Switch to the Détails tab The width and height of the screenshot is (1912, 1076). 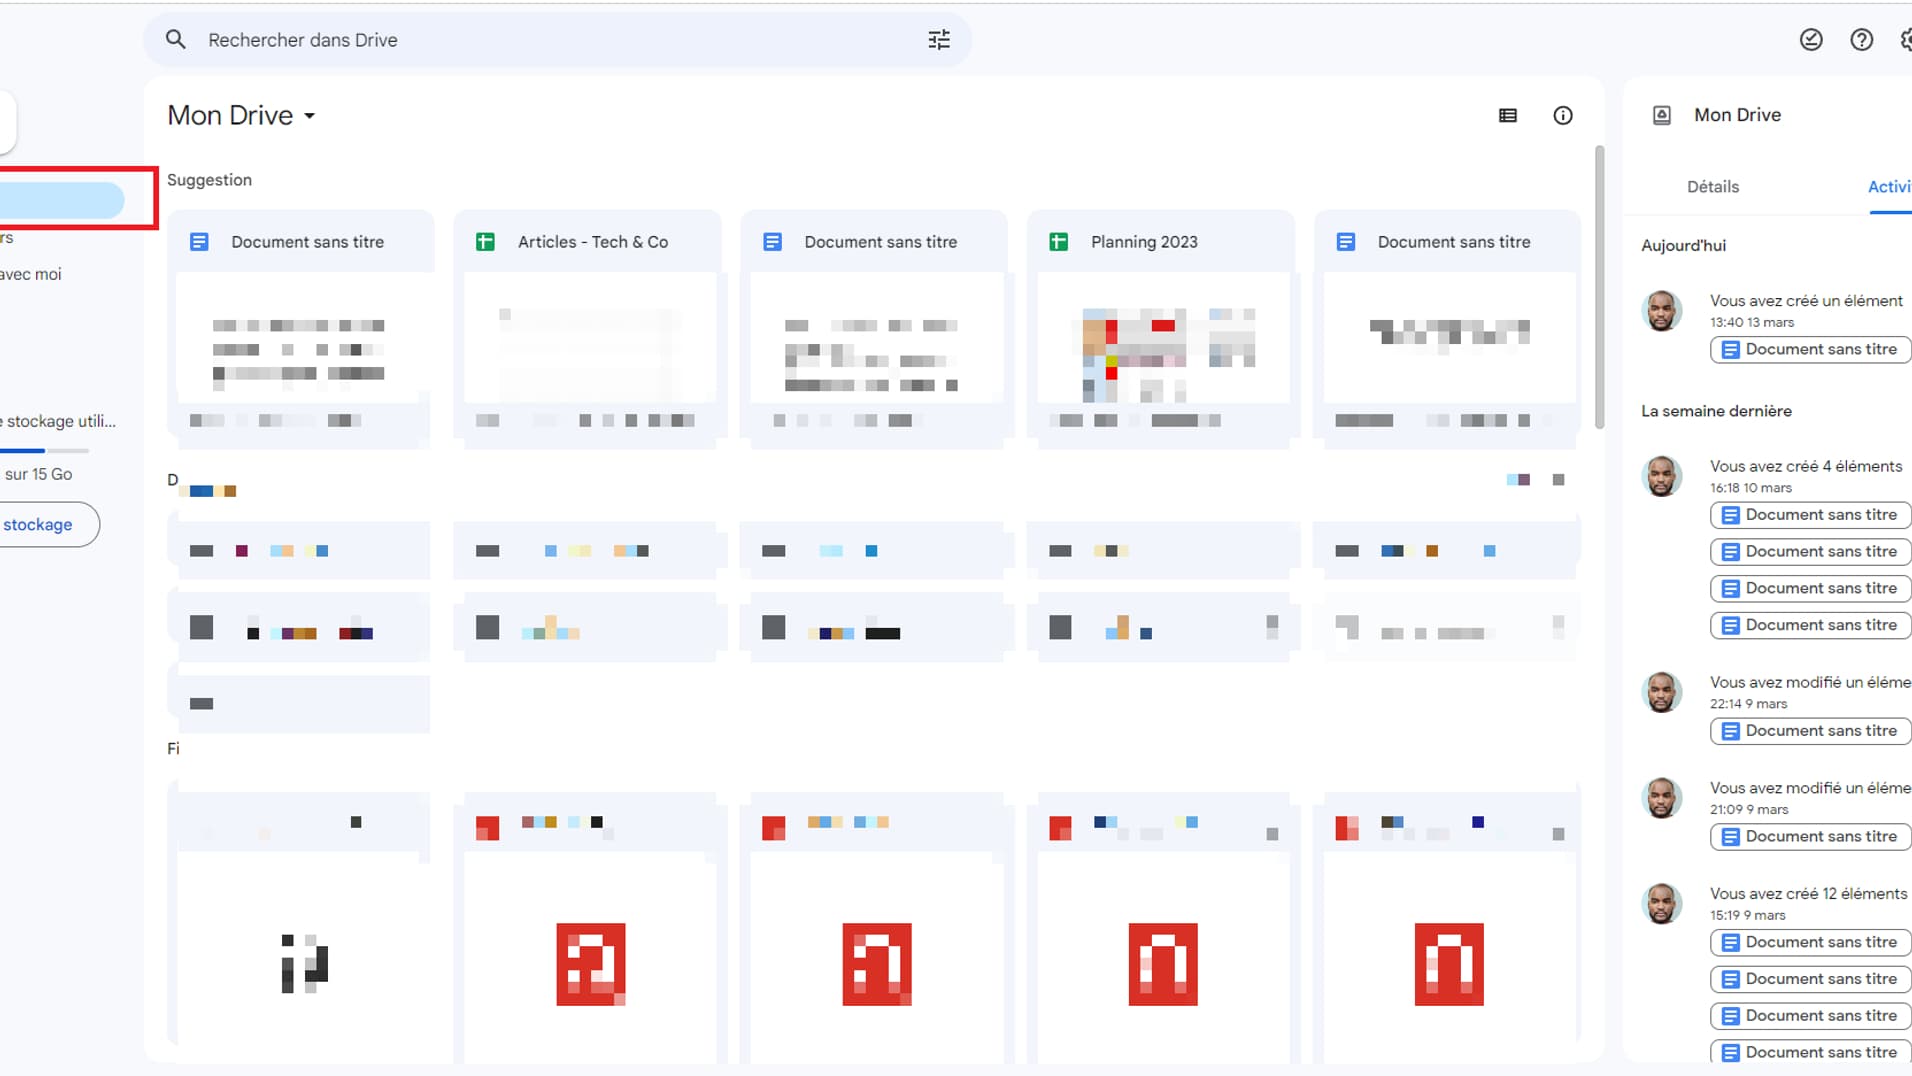pos(1712,187)
